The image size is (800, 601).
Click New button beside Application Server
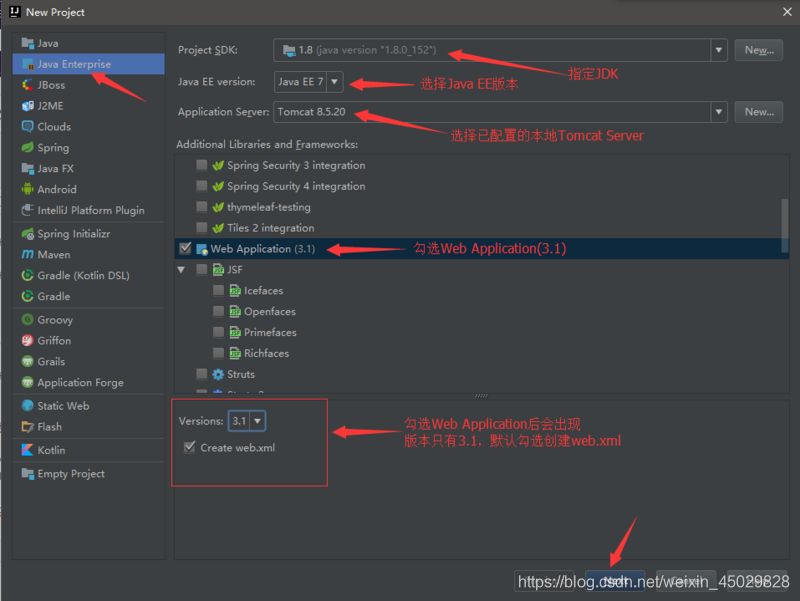[x=759, y=112]
